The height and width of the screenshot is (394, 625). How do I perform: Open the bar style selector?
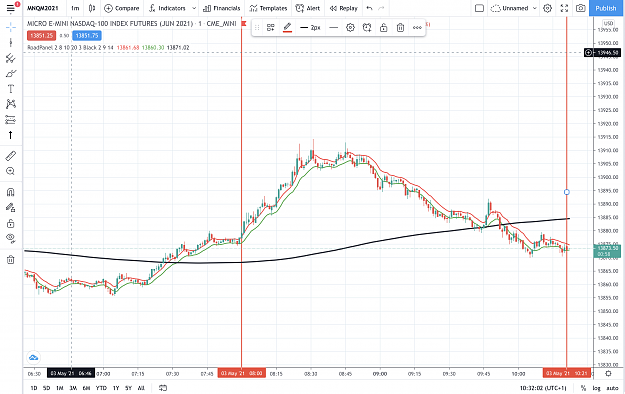coord(92,8)
